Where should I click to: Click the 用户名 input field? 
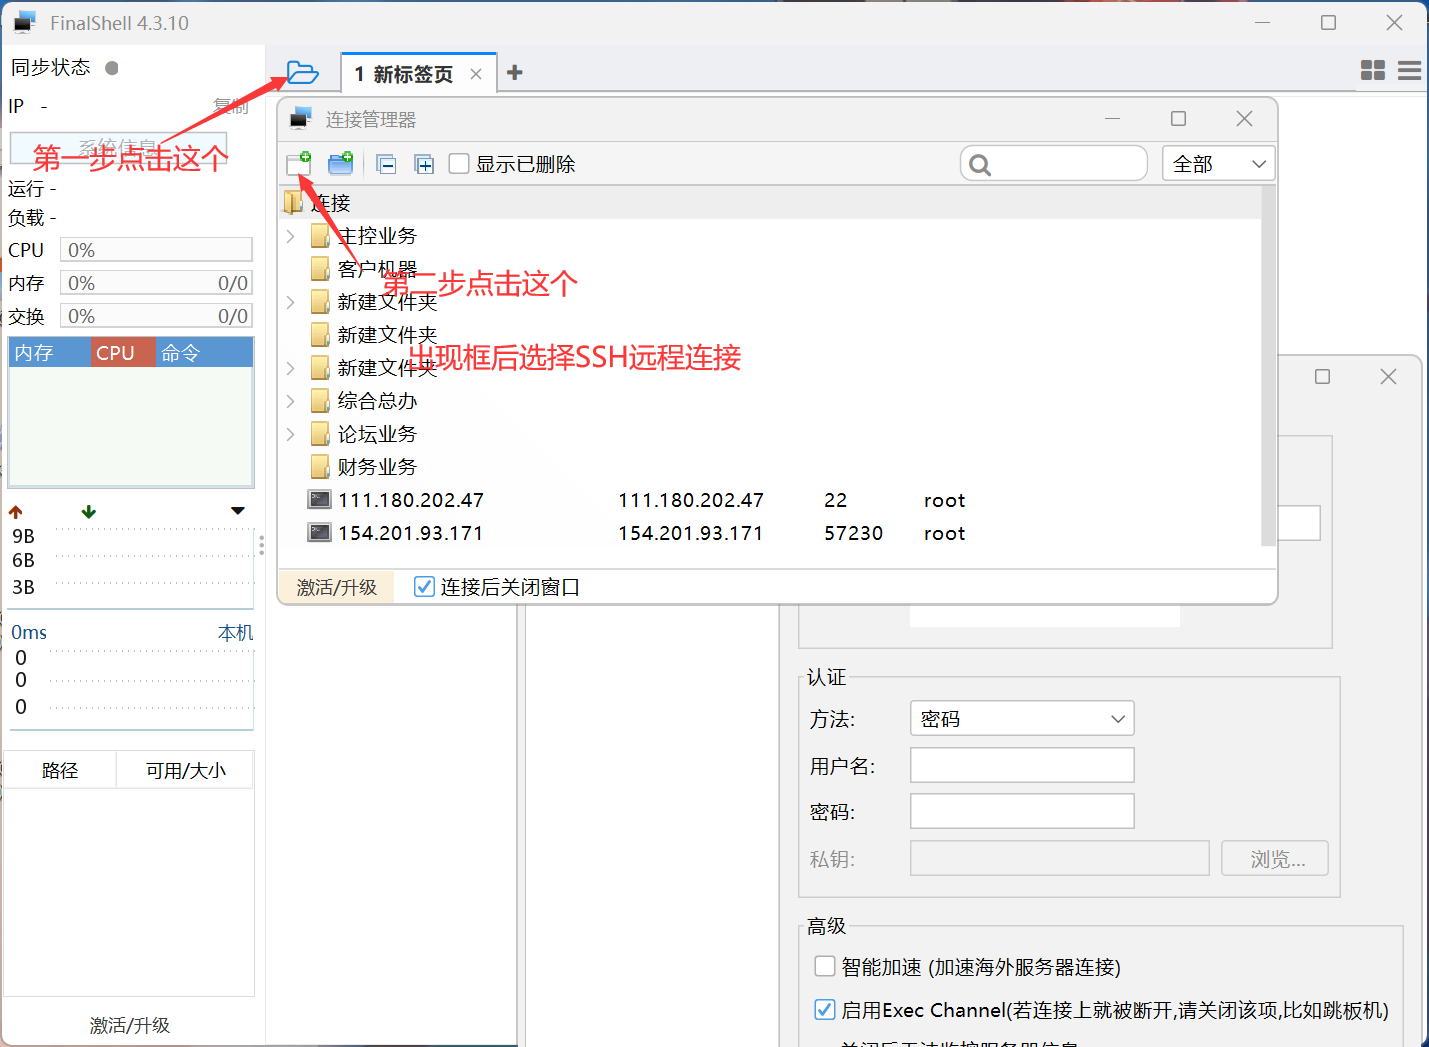[1022, 765]
